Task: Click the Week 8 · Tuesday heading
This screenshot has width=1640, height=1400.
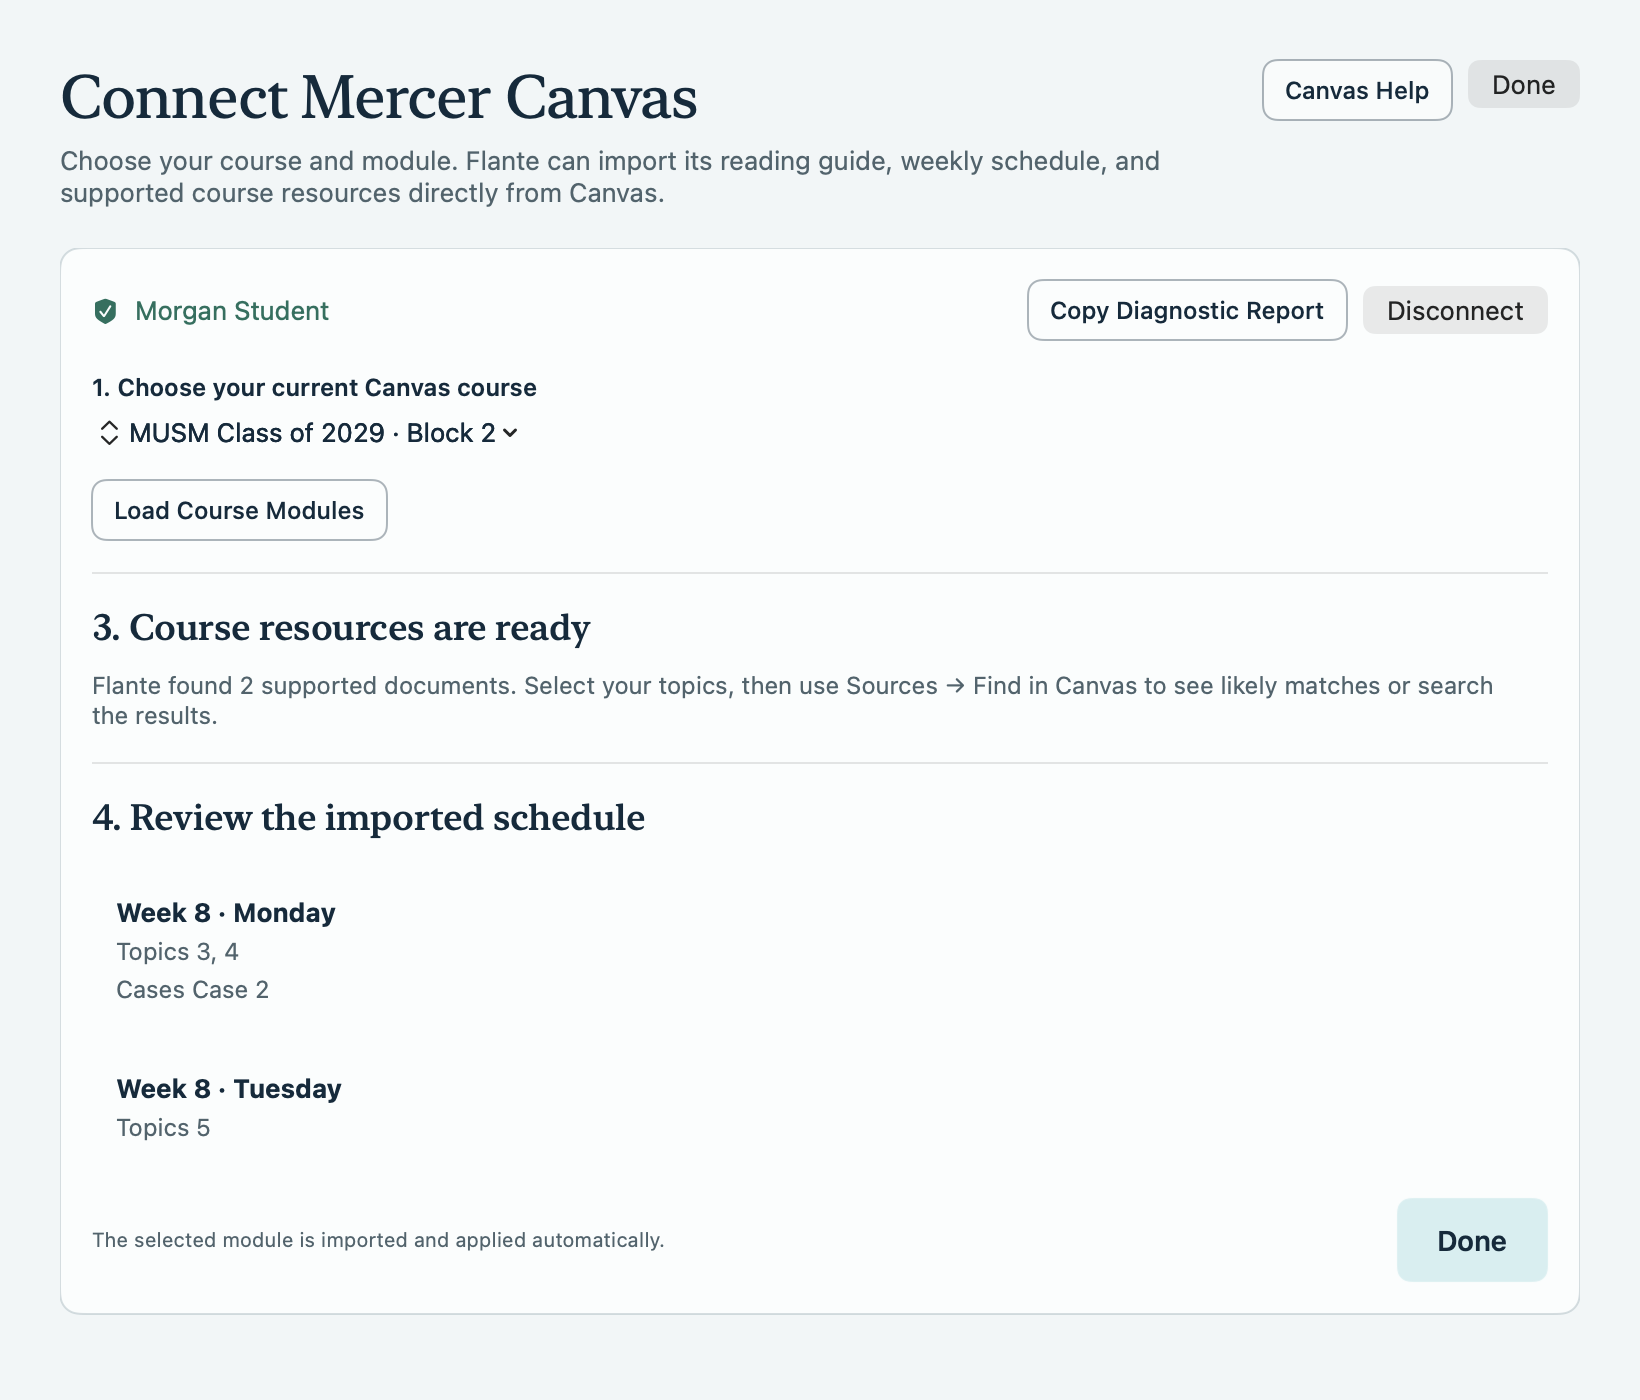Action: (229, 1089)
